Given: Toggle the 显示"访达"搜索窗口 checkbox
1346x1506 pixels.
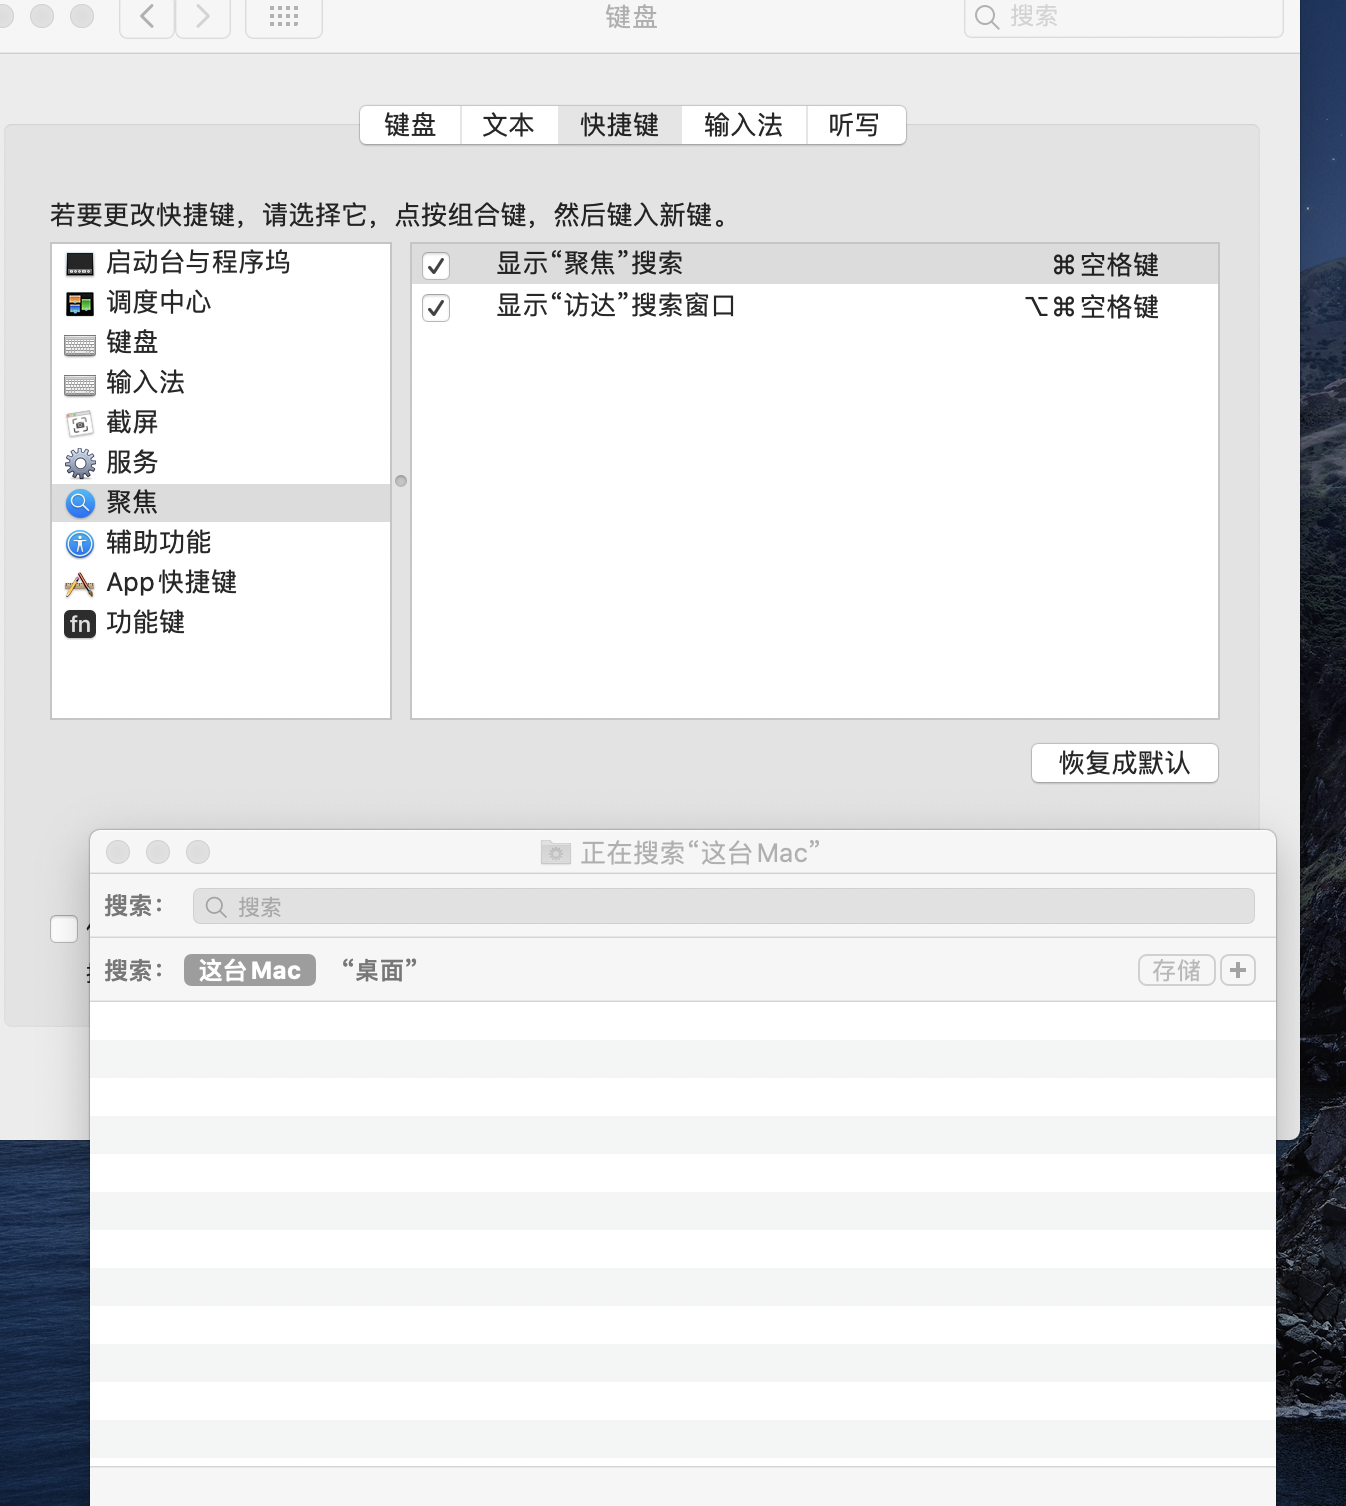Looking at the screenshot, I should coord(436,308).
